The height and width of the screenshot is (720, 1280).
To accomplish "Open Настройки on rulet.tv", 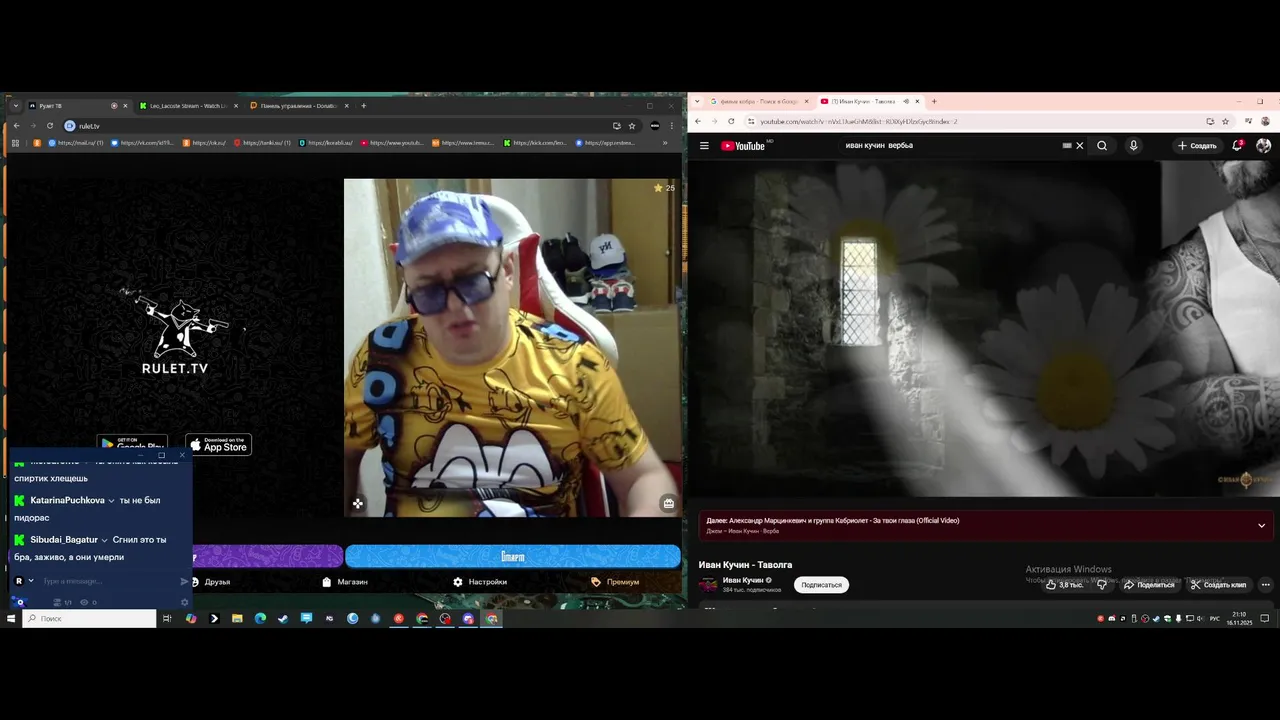I will pyautogui.click(x=480, y=582).
